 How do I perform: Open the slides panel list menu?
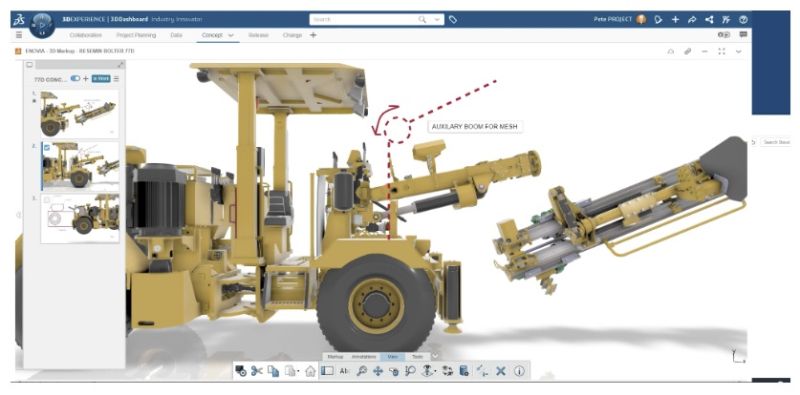(116, 79)
